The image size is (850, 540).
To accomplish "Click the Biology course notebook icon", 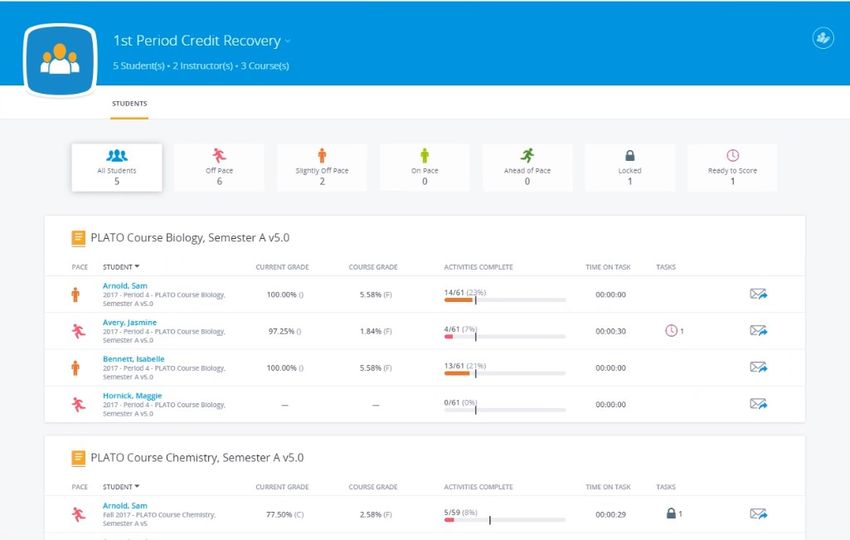I will click(x=78, y=238).
